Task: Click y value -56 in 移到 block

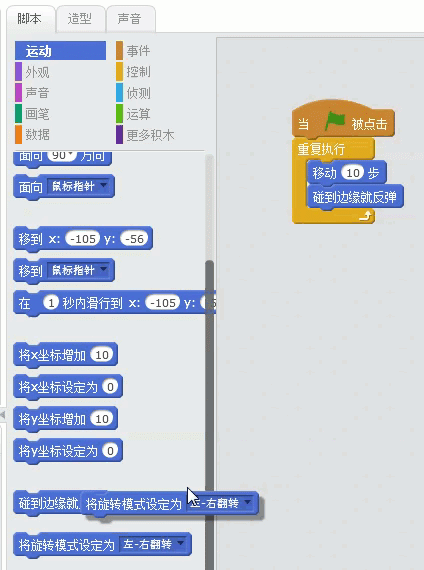Action: click(134, 238)
